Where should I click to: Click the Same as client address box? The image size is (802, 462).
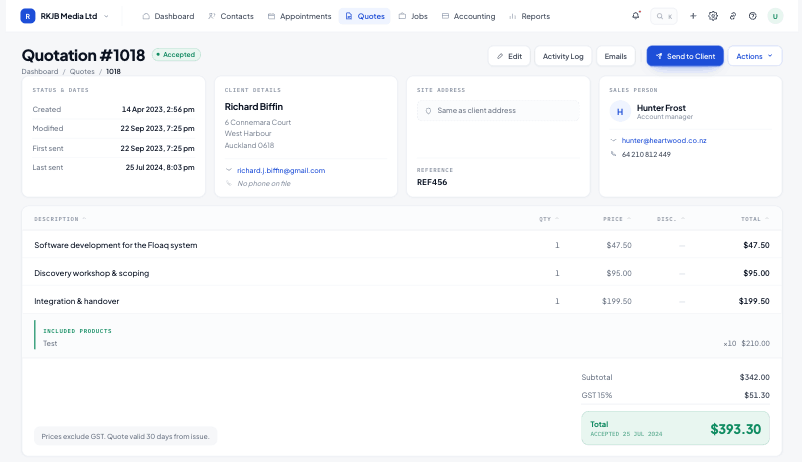tap(498, 111)
